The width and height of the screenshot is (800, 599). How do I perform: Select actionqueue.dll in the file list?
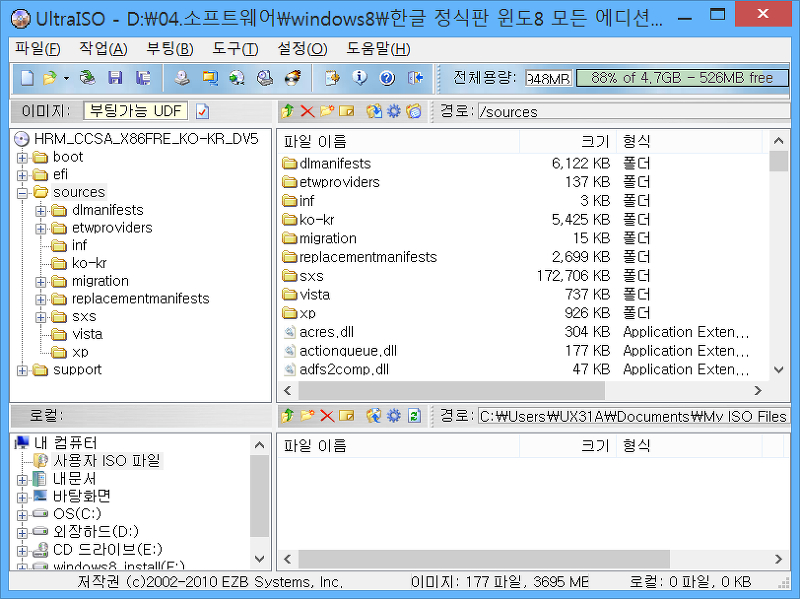[x=340, y=351]
